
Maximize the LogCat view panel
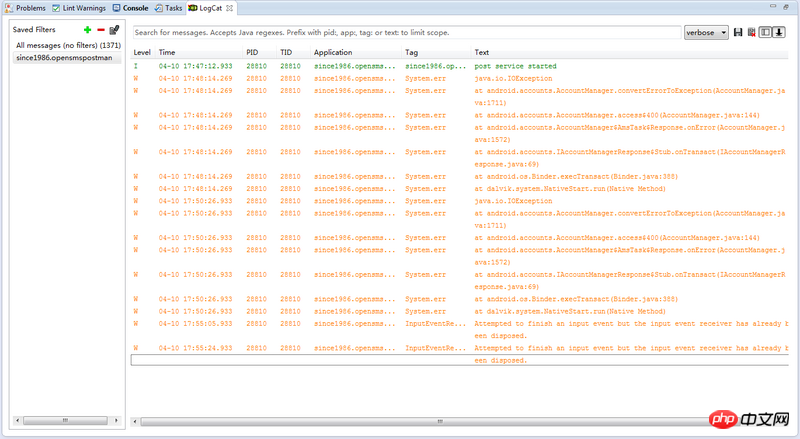tap(786, 6)
